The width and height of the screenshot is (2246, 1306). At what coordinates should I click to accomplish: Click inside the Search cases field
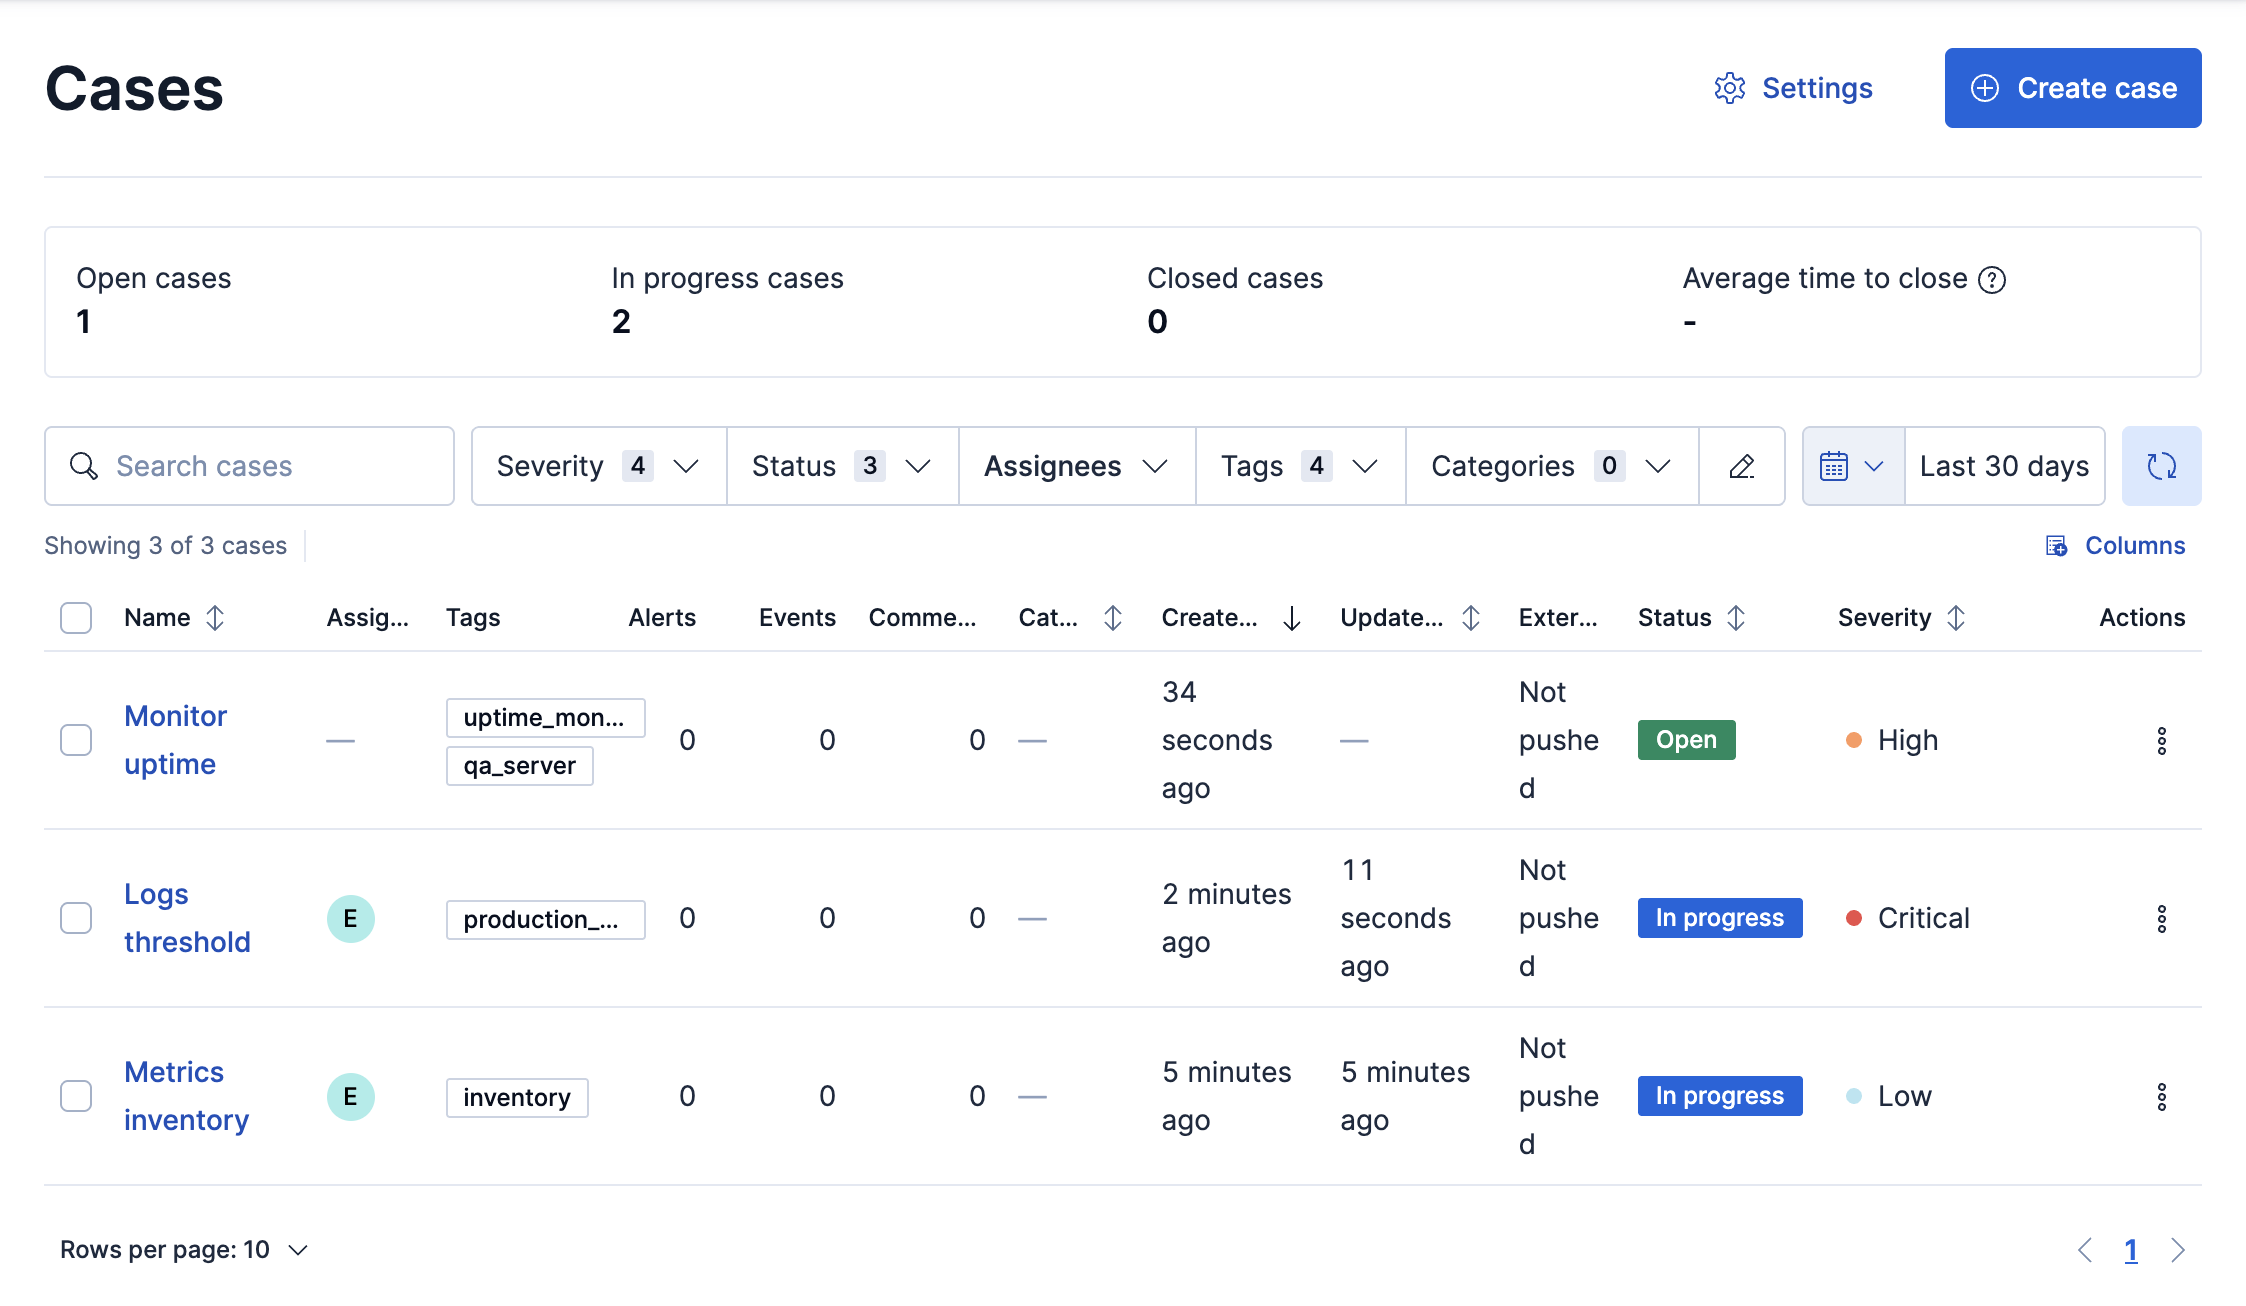click(x=248, y=466)
